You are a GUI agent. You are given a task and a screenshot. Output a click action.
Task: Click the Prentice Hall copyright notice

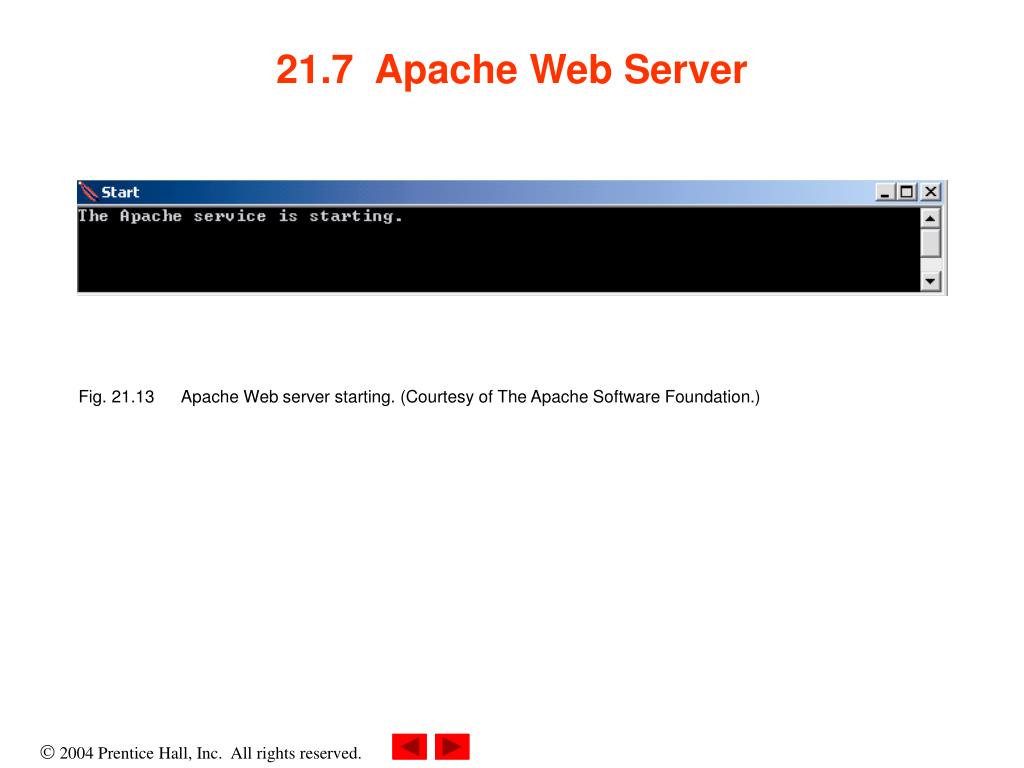201,753
